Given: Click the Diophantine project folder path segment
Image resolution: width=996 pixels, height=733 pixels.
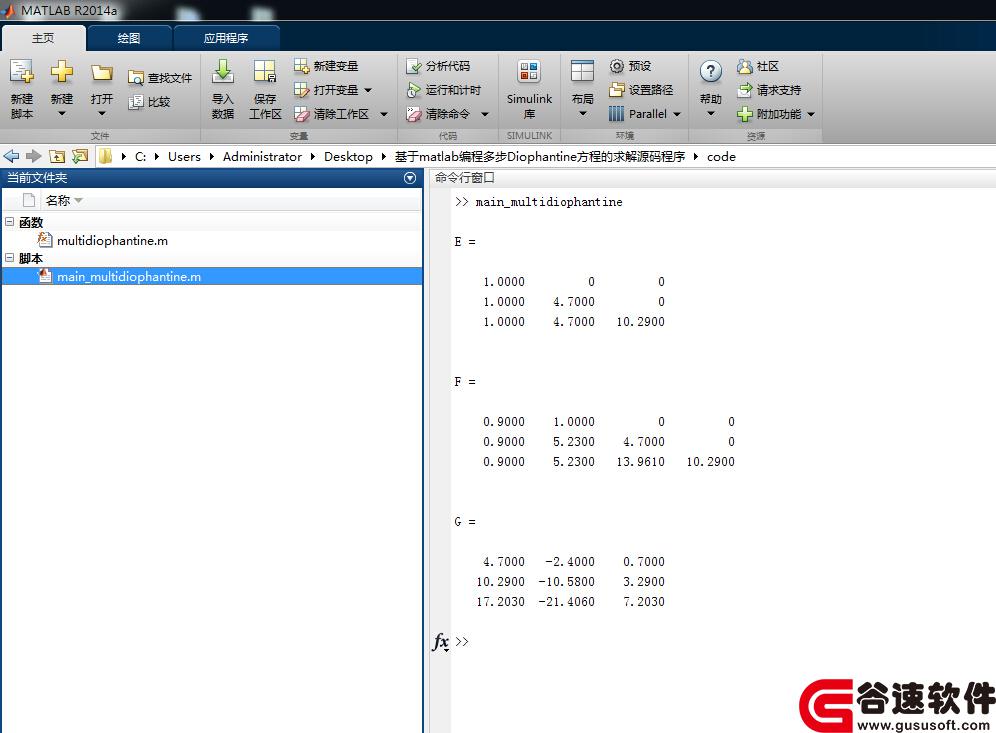Looking at the screenshot, I should pos(540,156).
